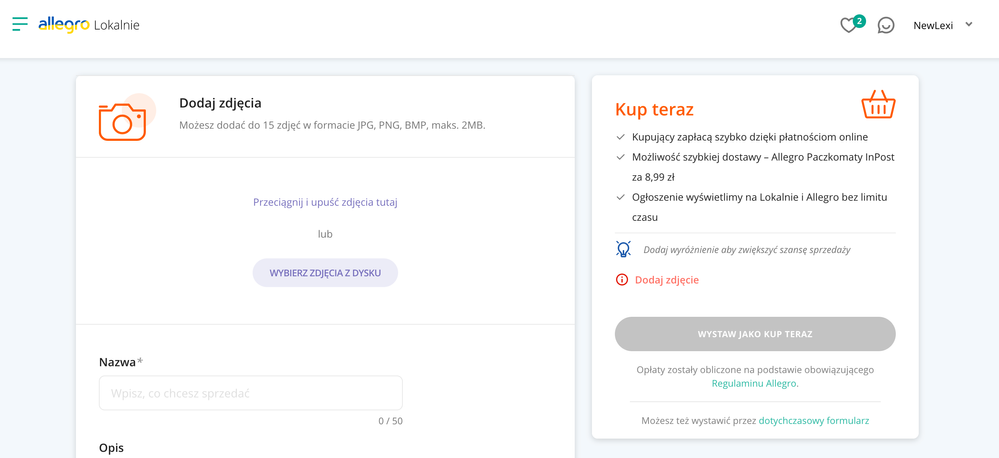Click the Kup teraz heading
The image size is (999, 458).
coord(654,110)
